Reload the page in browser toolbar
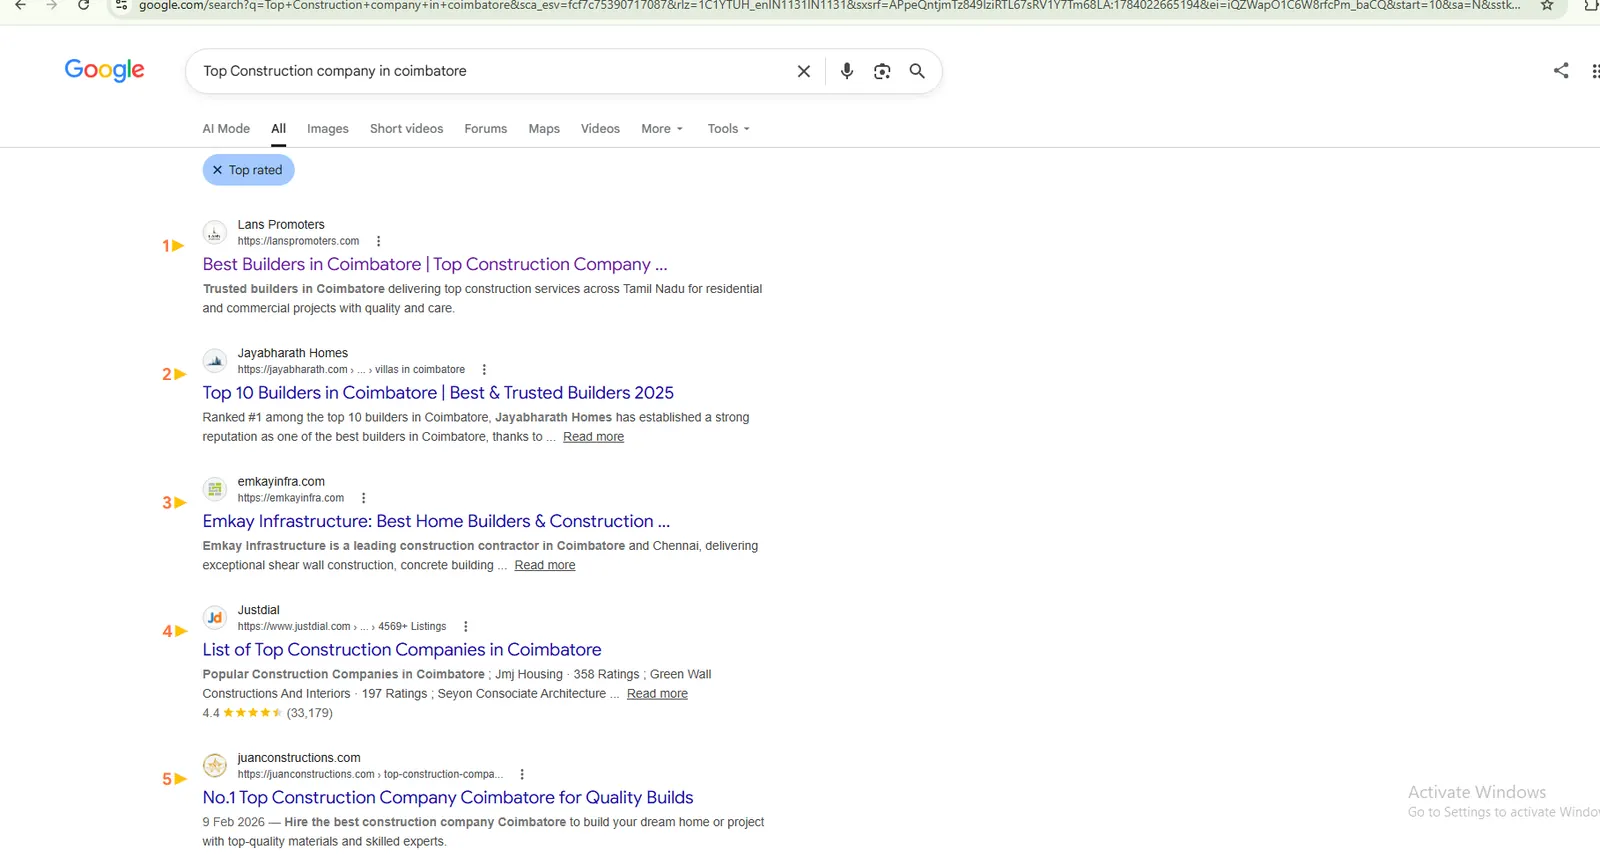 (83, 6)
